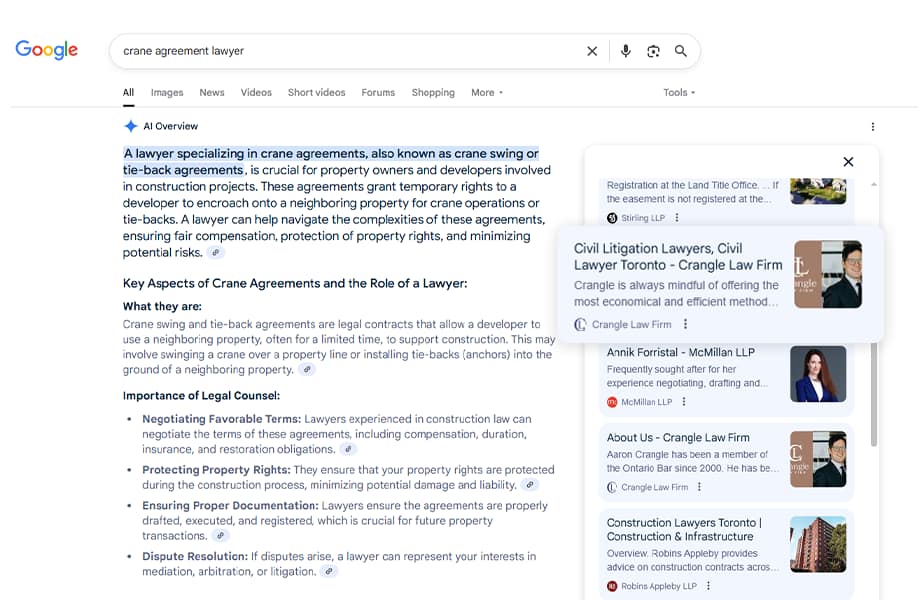Image resolution: width=918 pixels, height=600 pixels.
Task: Open three-dot menu beside Stirling LLP
Action: (x=677, y=218)
